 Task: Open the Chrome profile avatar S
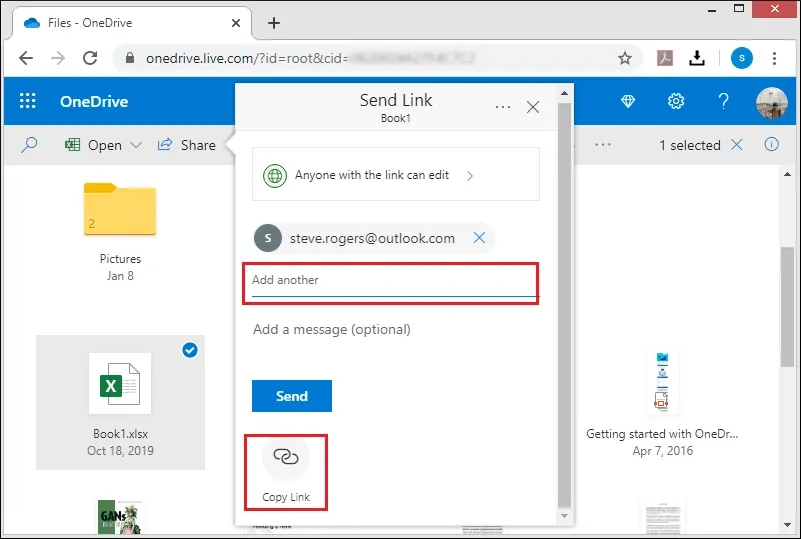[x=742, y=58]
